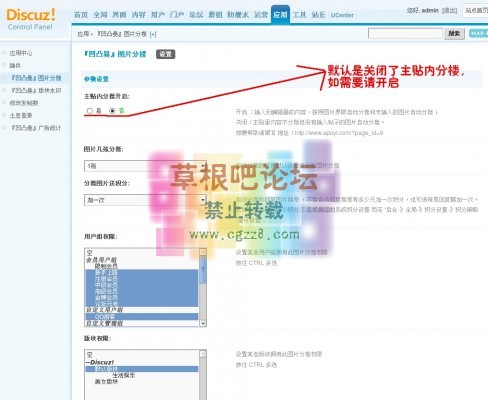
Task: Open the 论坛 top menu
Action: click(196, 15)
